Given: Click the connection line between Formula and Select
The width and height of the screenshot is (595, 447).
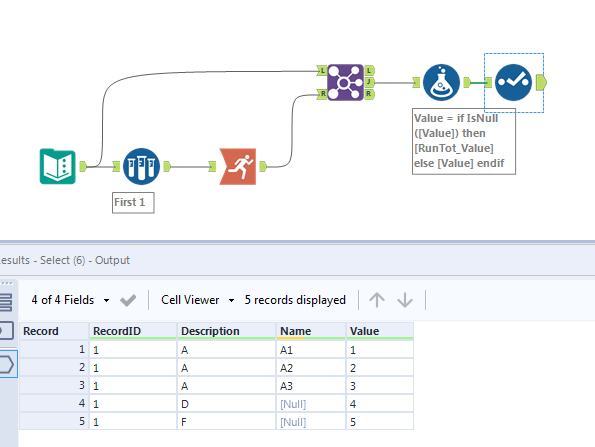Looking at the screenshot, I should pyautogui.click(x=478, y=82).
